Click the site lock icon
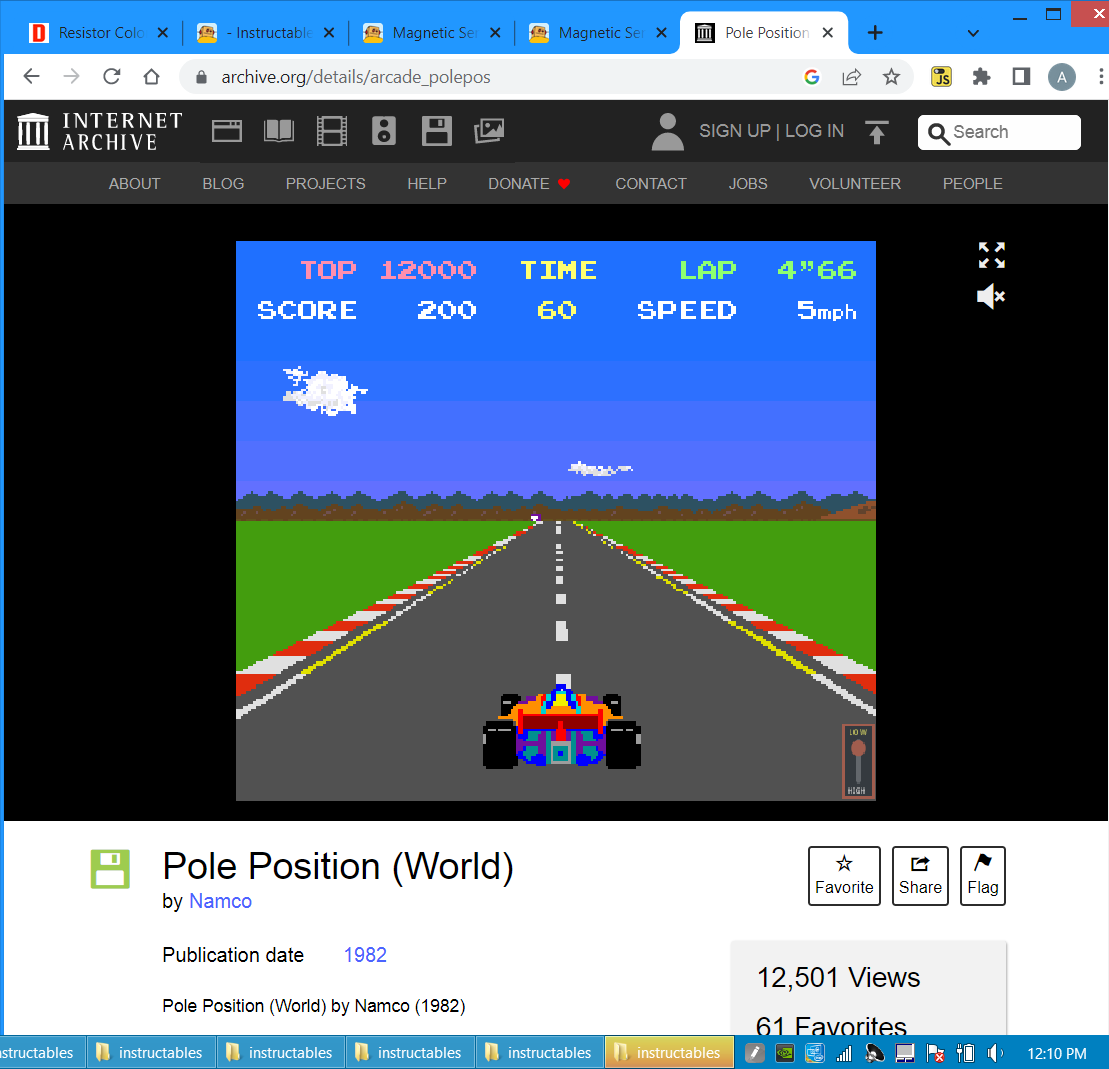This screenshot has width=1109, height=1069. (202, 77)
